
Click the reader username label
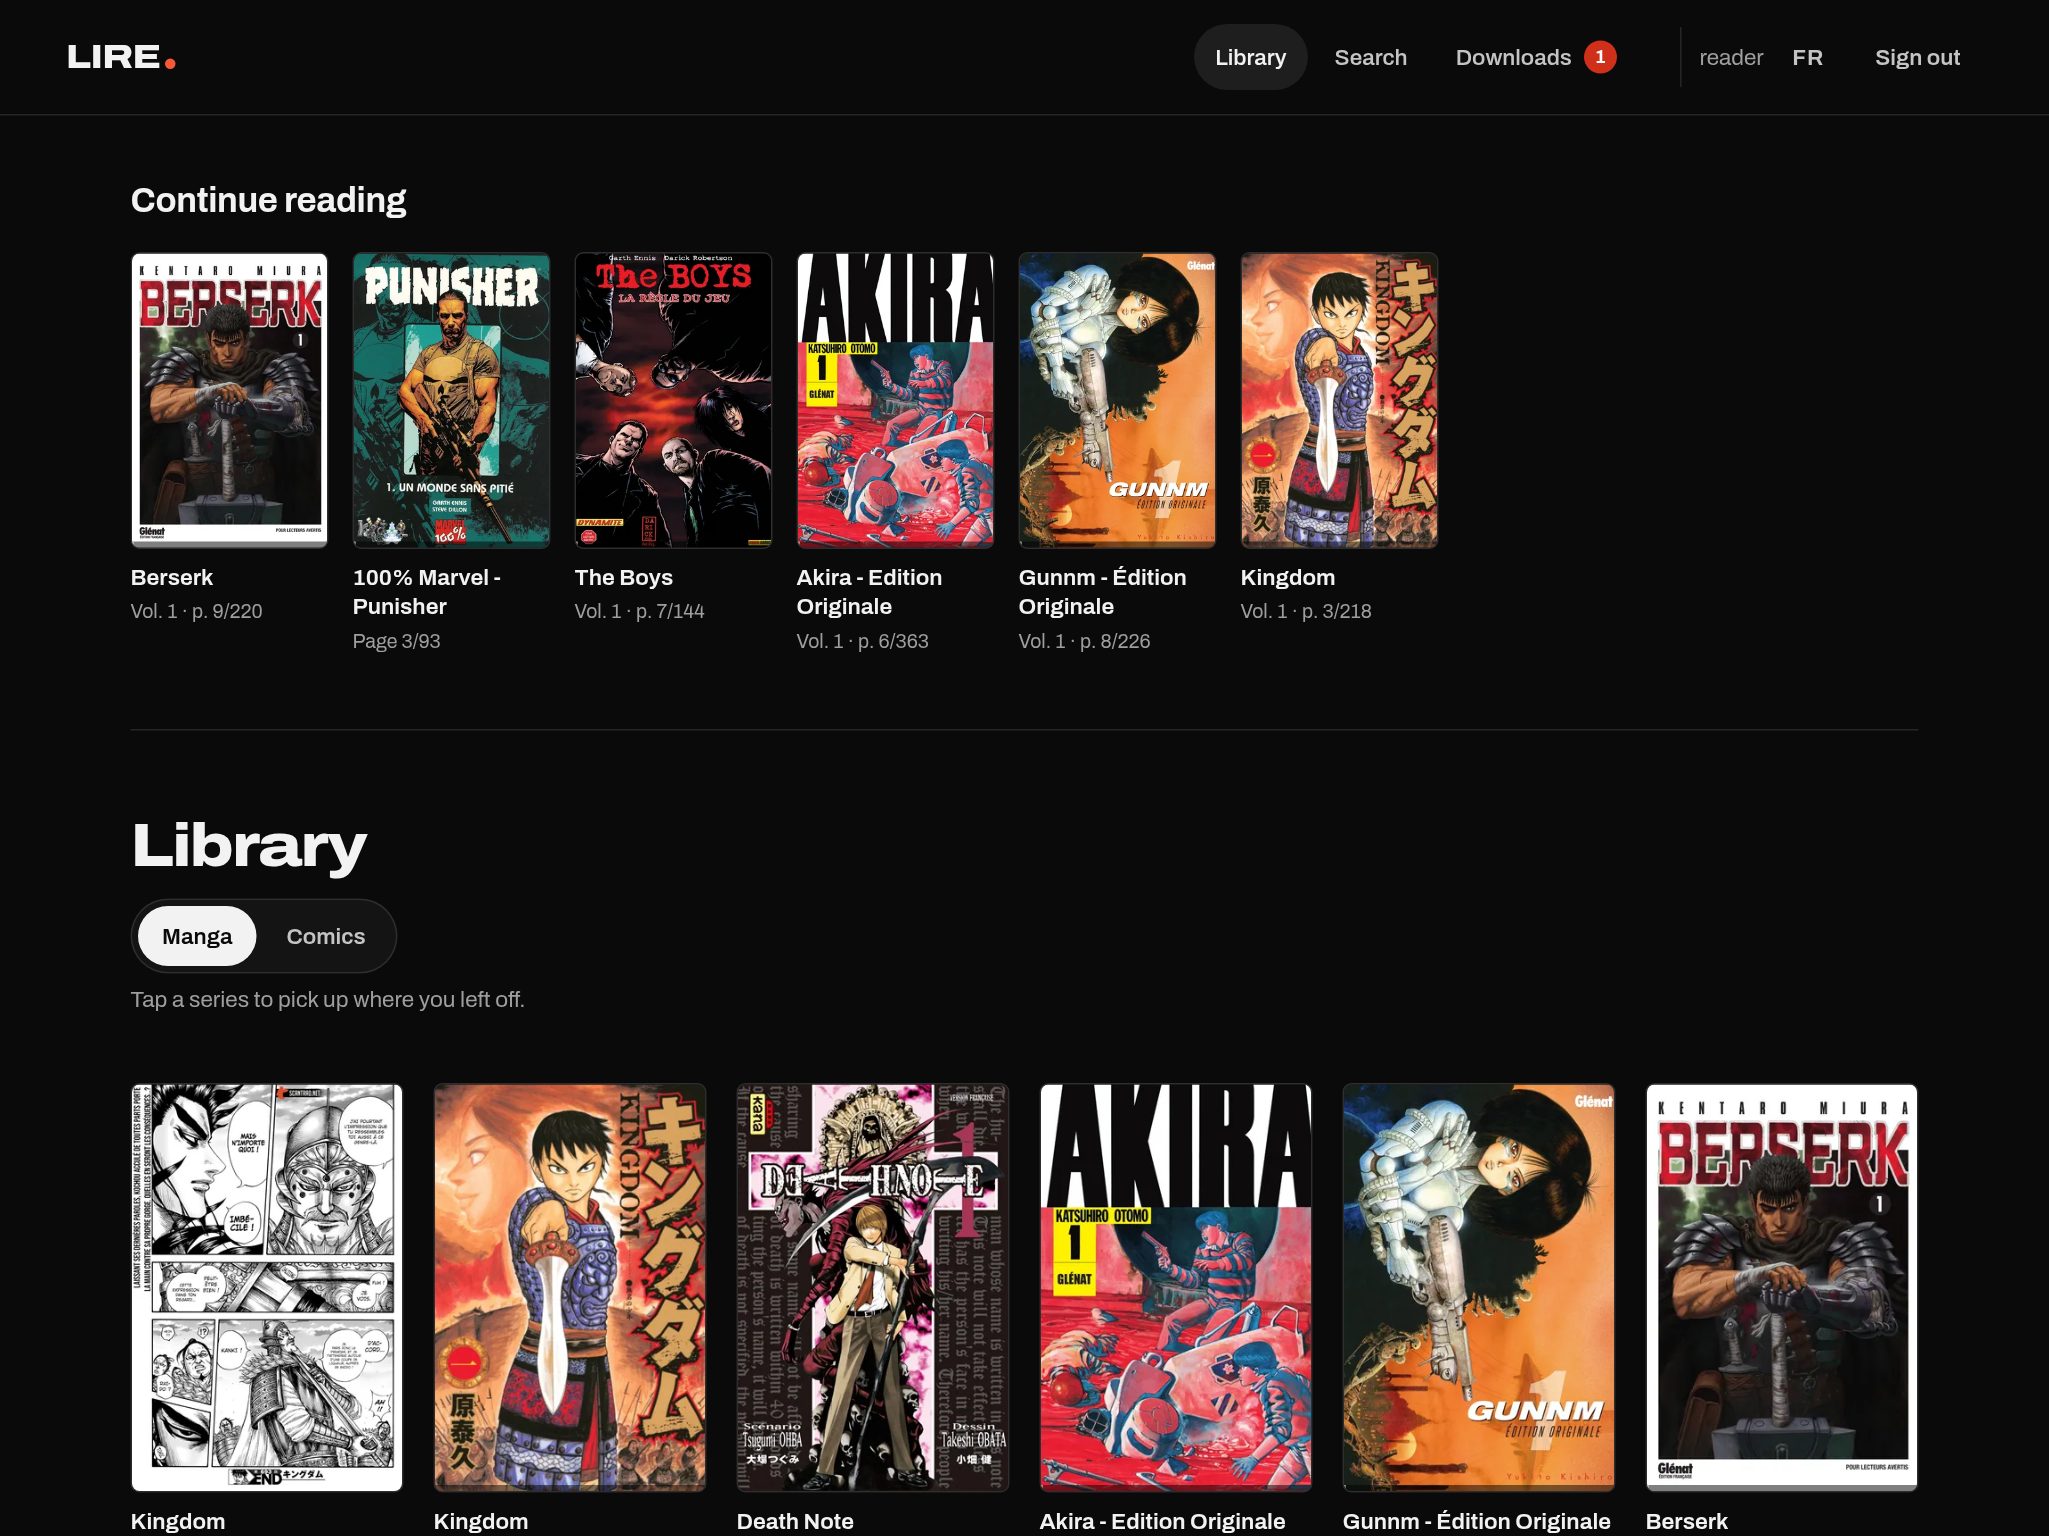click(x=1731, y=57)
